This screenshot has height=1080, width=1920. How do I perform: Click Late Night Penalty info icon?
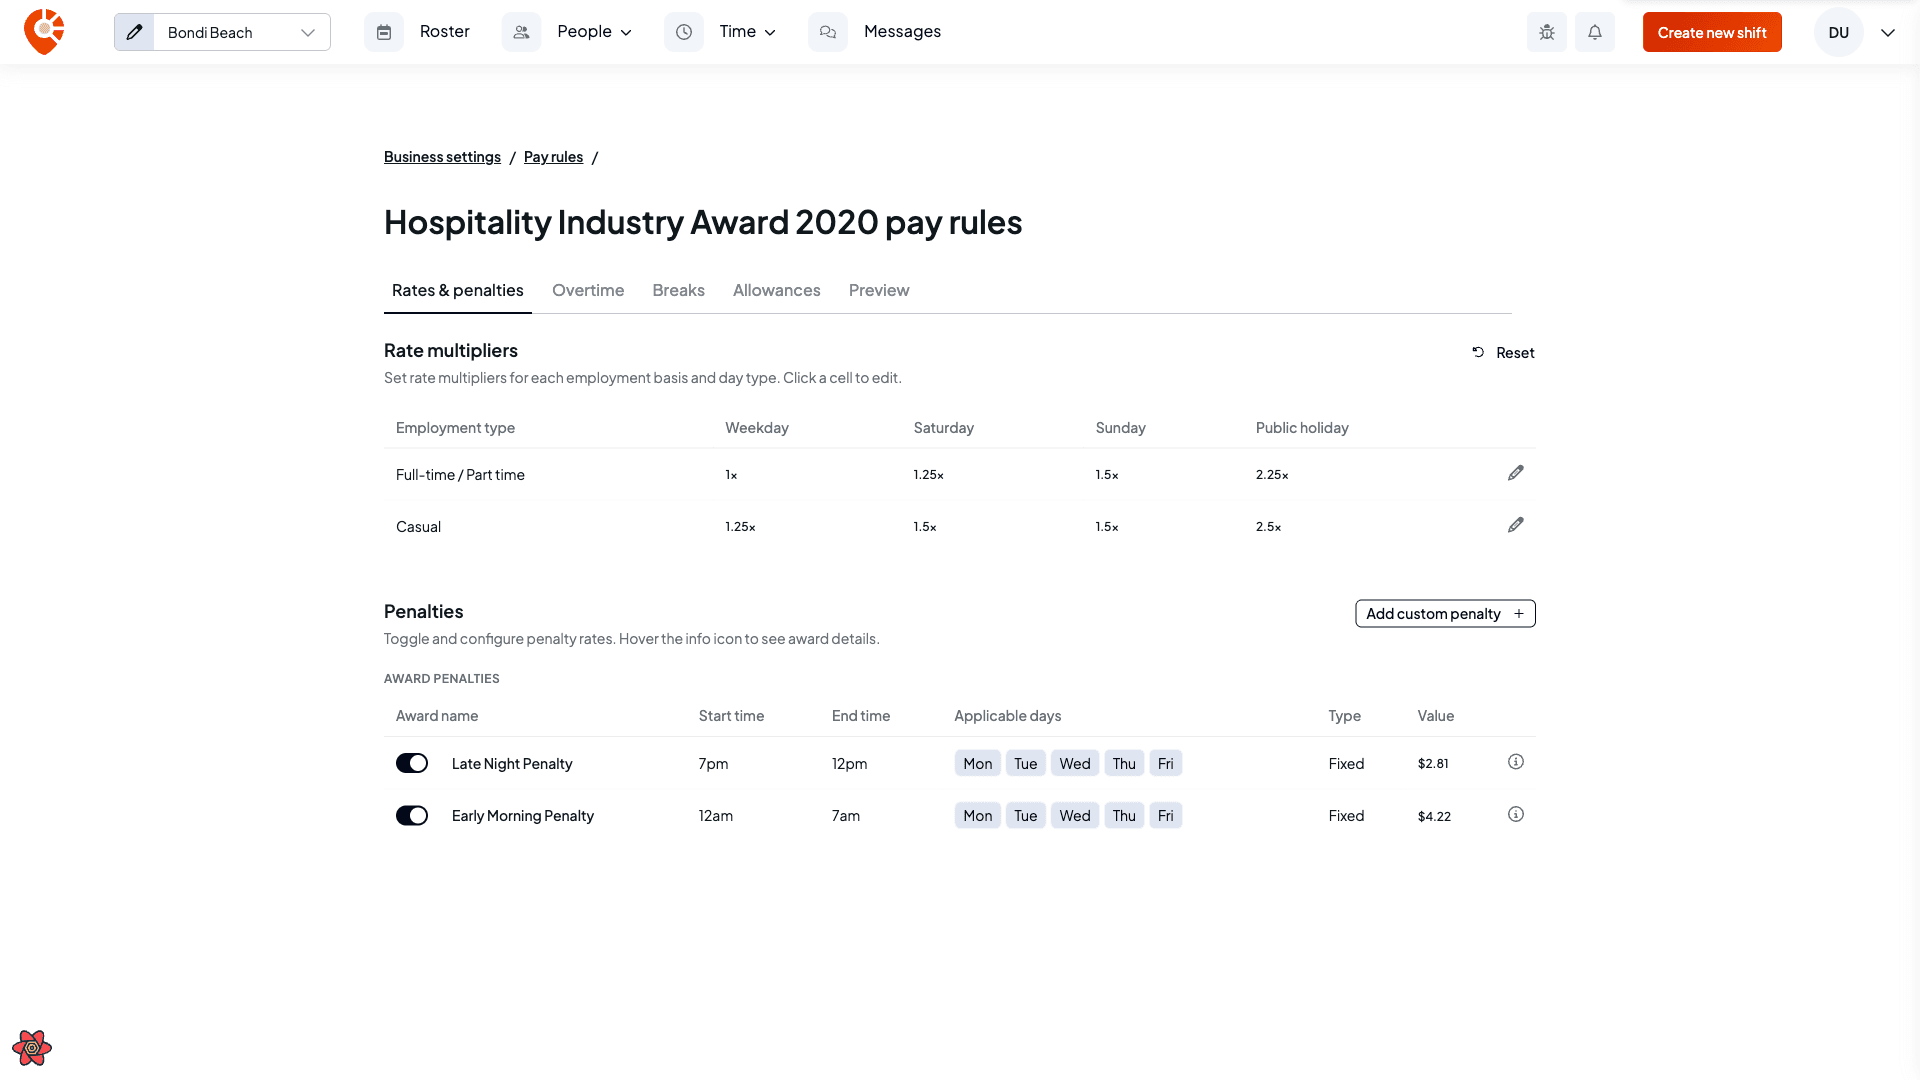coord(1516,762)
